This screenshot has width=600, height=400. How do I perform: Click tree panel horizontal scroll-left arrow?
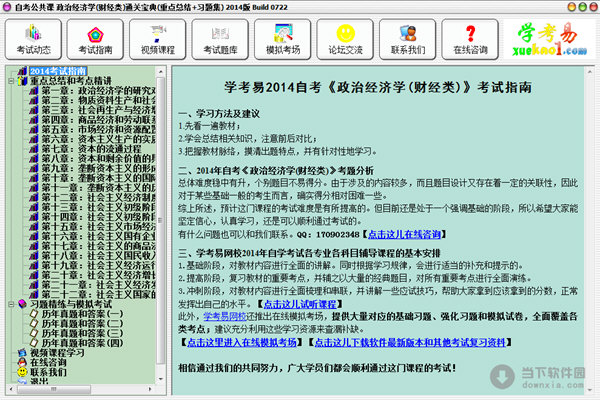point(10,389)
